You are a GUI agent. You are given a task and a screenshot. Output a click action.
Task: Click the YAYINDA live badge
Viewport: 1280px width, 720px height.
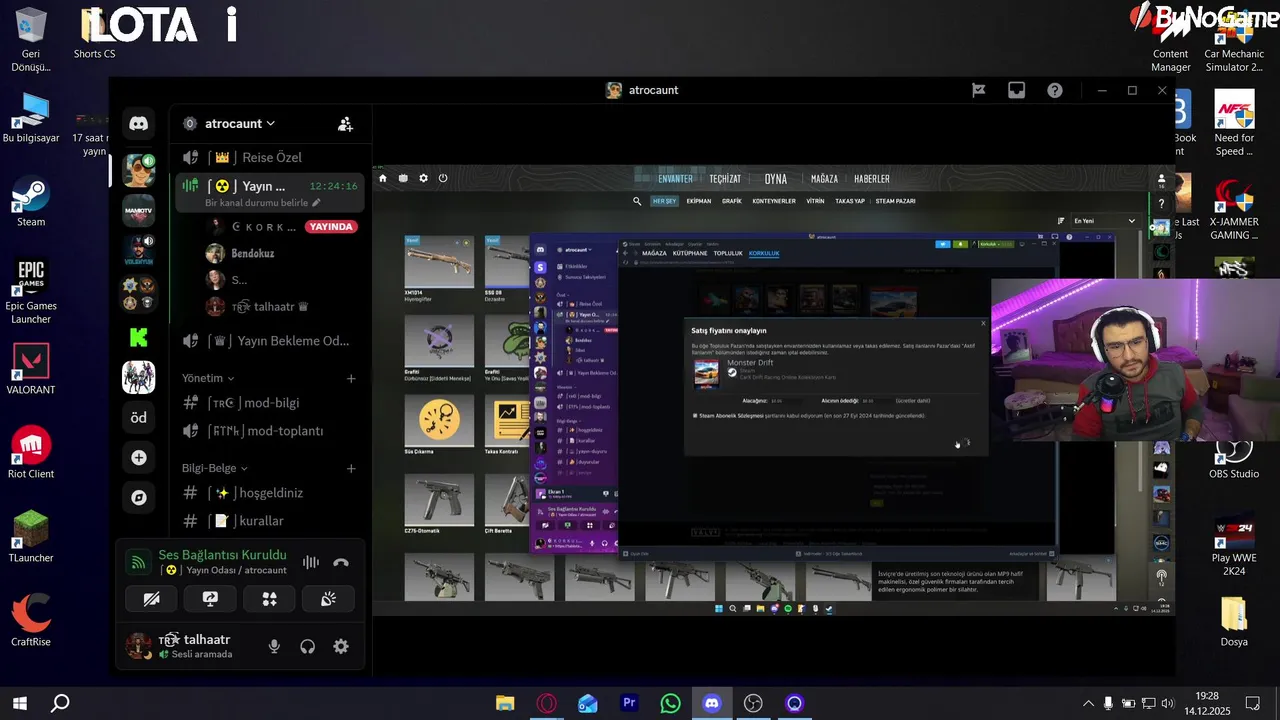coord(331,227)
